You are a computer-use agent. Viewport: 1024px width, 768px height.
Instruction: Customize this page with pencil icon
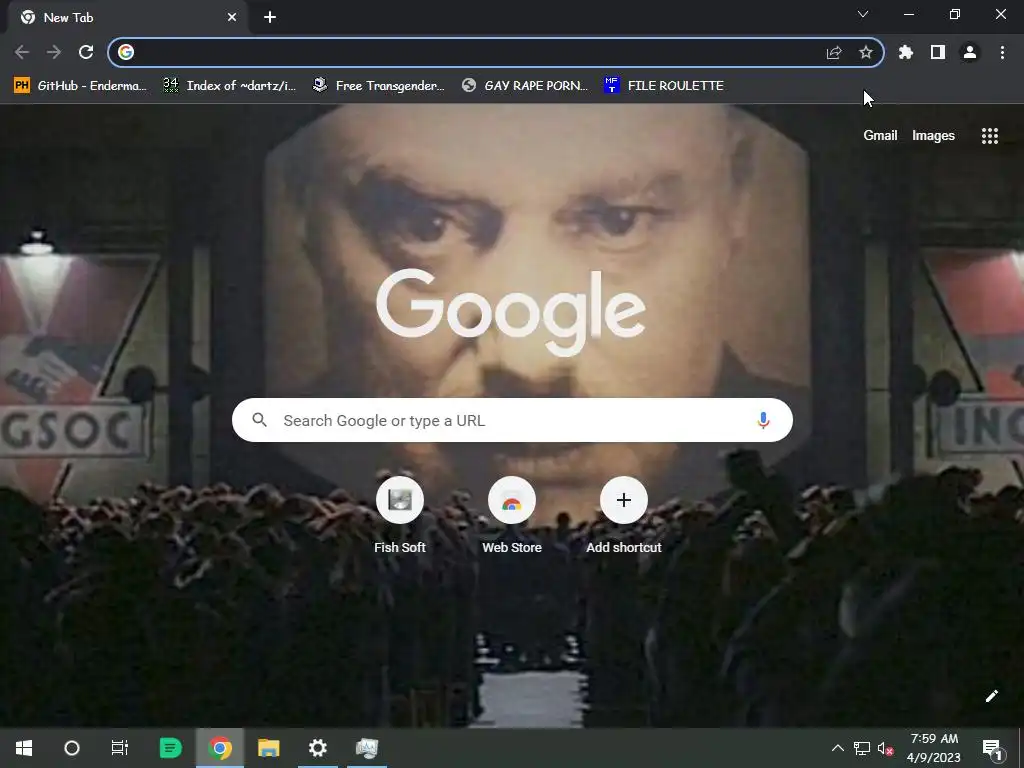point(991,696)
